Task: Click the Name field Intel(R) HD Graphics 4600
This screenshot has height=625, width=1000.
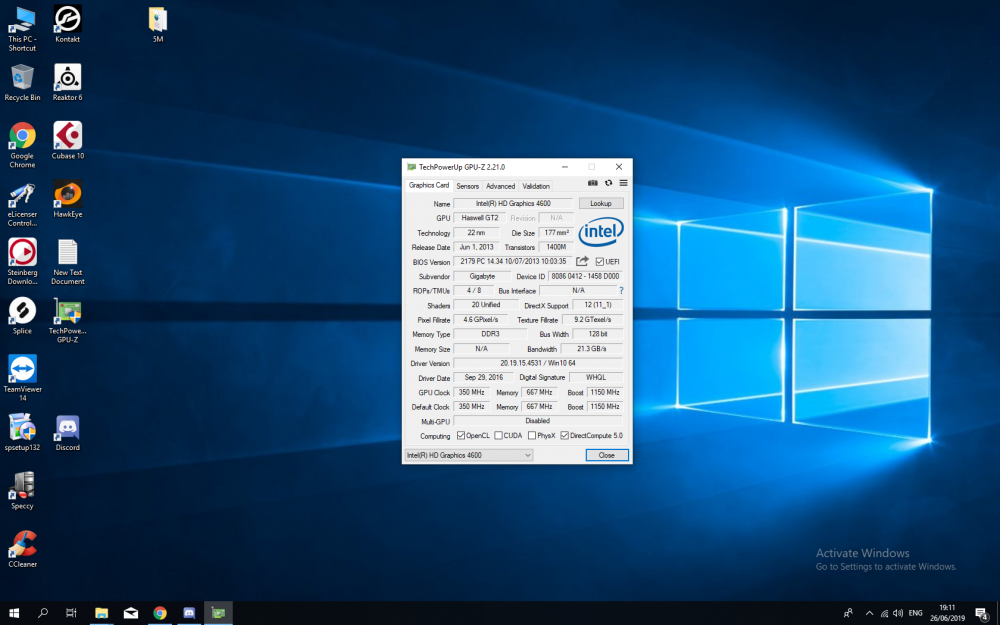Action: pyautogui.click(x=513, y=203)
